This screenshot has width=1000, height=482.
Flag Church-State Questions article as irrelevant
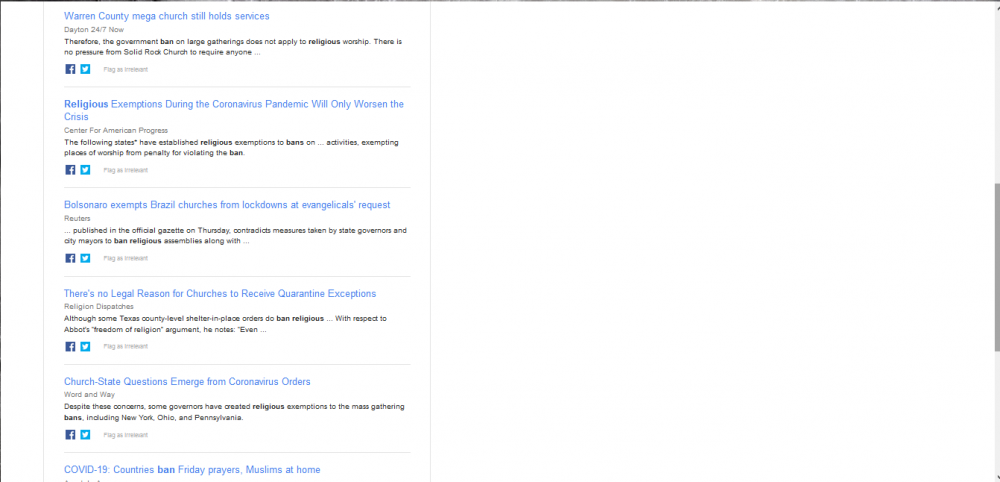click(x=126, y=435)
